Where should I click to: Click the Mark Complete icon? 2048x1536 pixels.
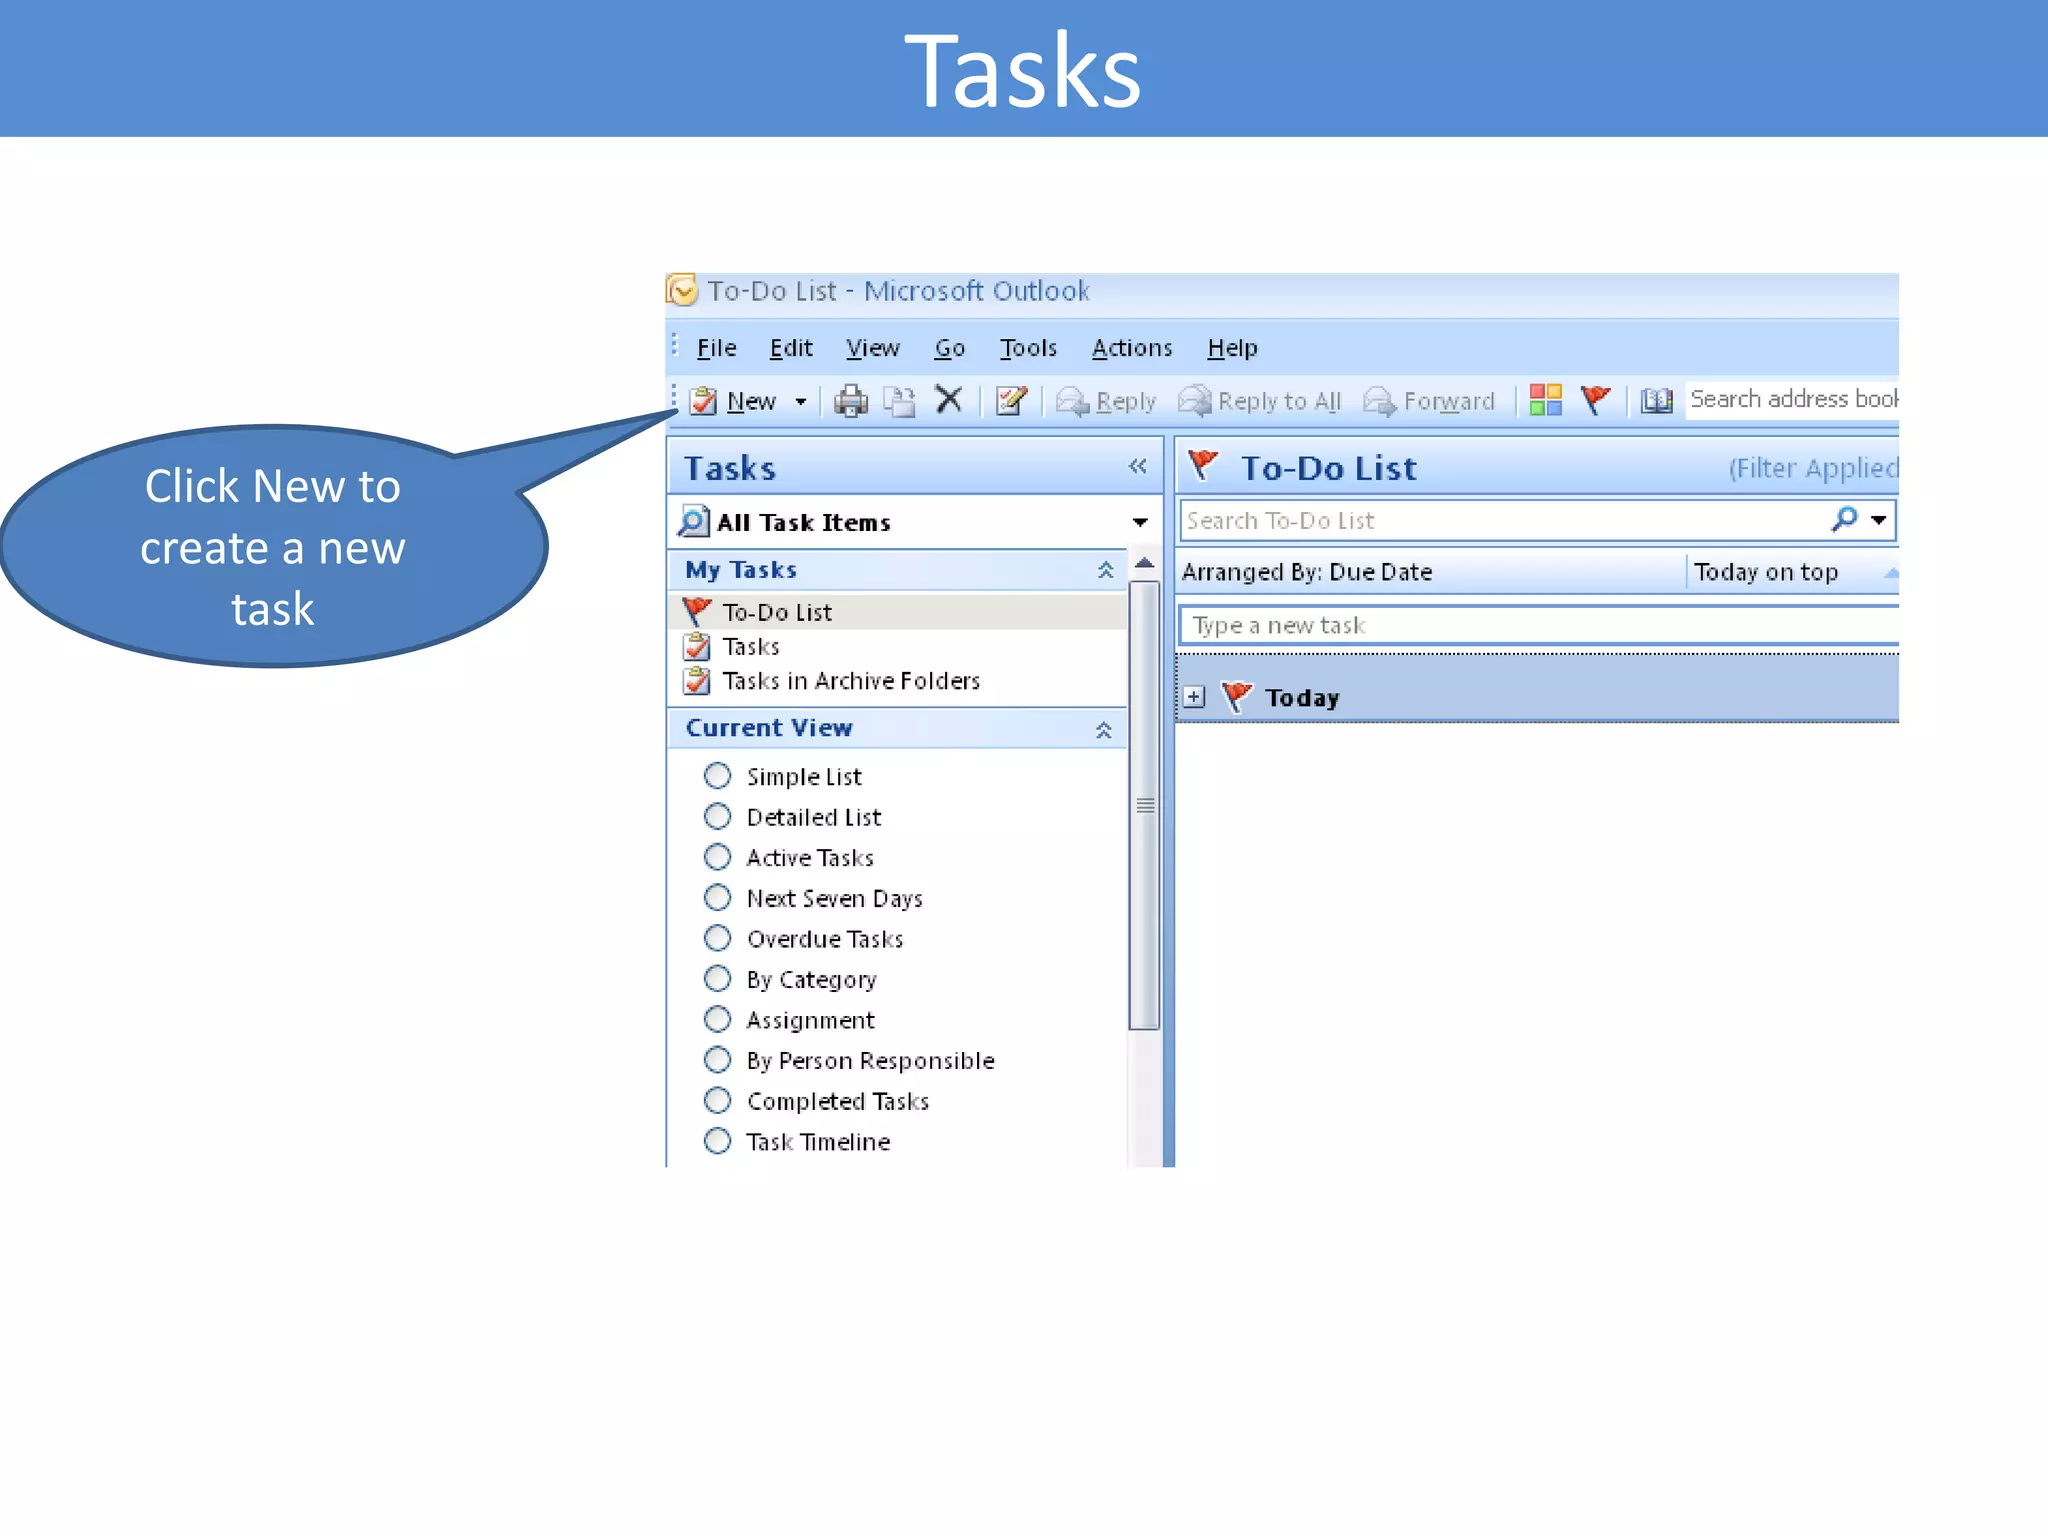point(1011,401)
